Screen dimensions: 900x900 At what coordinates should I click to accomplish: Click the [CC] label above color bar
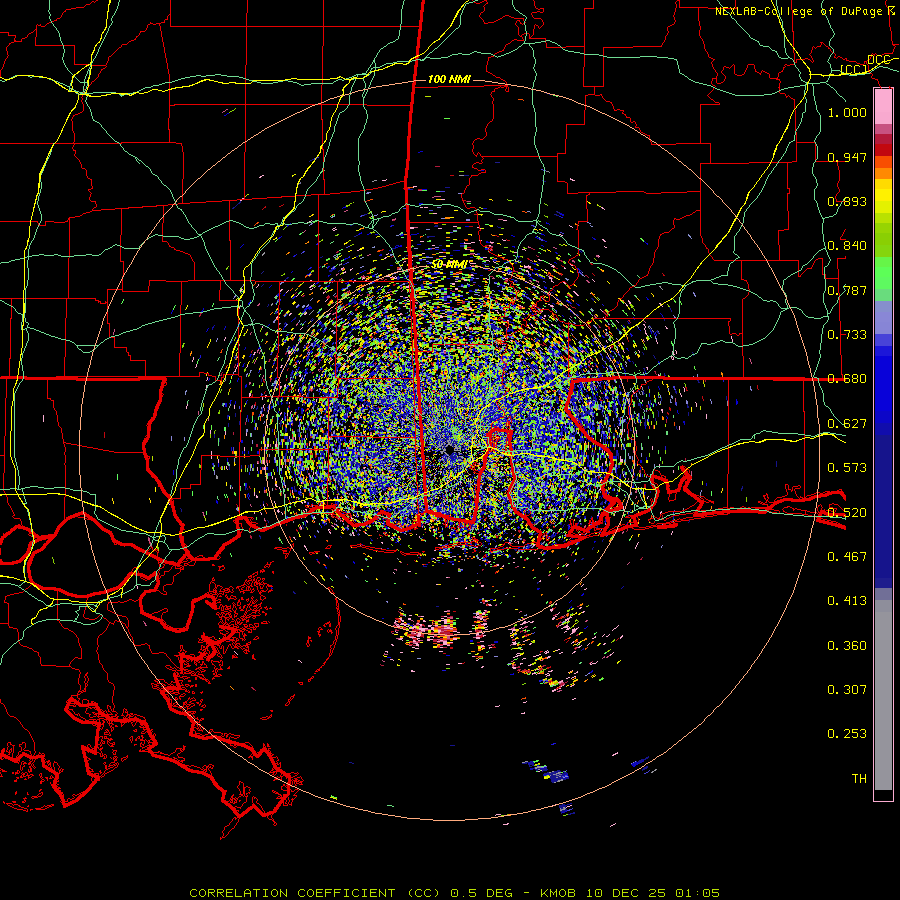854,70
